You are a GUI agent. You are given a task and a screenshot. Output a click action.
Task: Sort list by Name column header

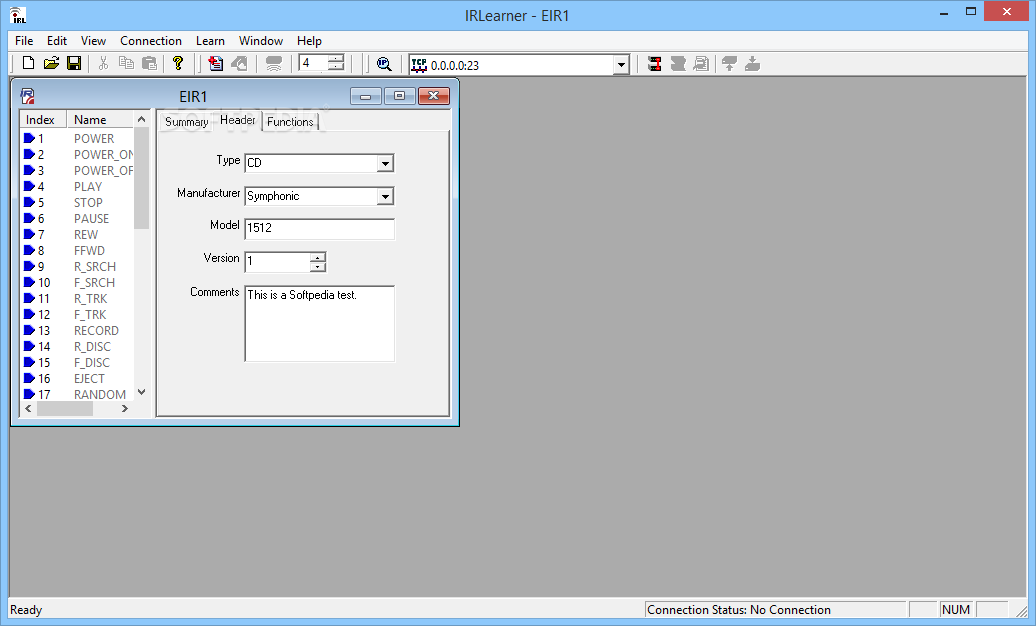click(100, 120)
